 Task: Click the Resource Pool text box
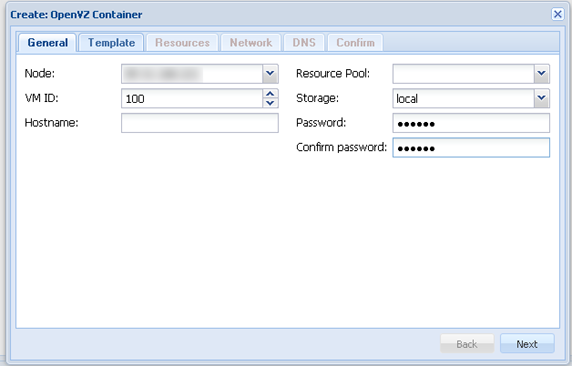pyautogui.click(x=463, y=74)
